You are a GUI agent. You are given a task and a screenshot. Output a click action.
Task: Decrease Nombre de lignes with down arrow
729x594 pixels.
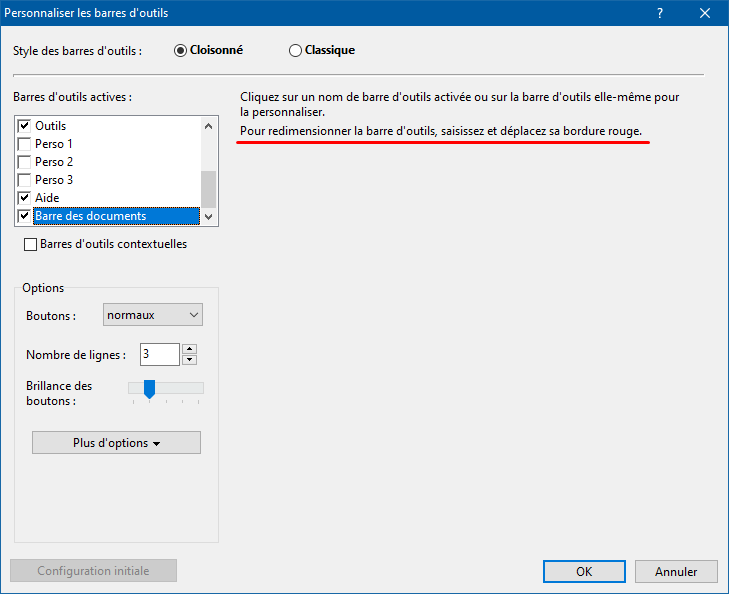190,360
